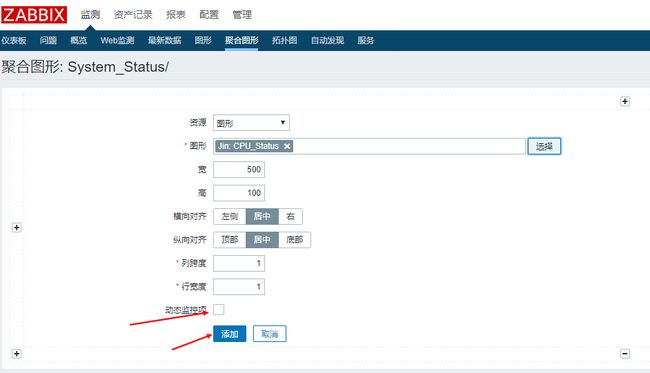Open the 最新数据 tab
The image size is (650, 373).
point(165,40)
